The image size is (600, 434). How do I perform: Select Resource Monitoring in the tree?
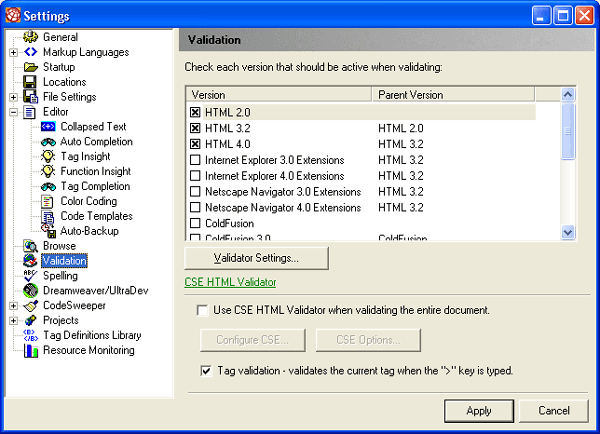pyautogui.click(x=89, y=350)
